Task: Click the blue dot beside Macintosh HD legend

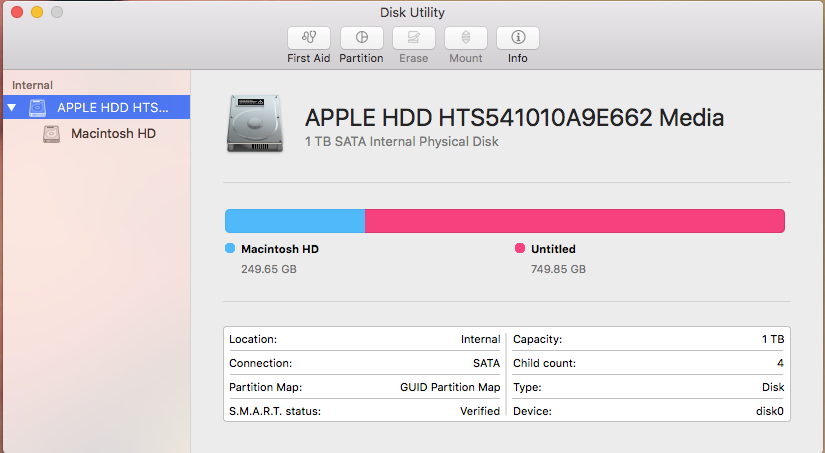Action: pyautogui.click(x=230, y=248)
